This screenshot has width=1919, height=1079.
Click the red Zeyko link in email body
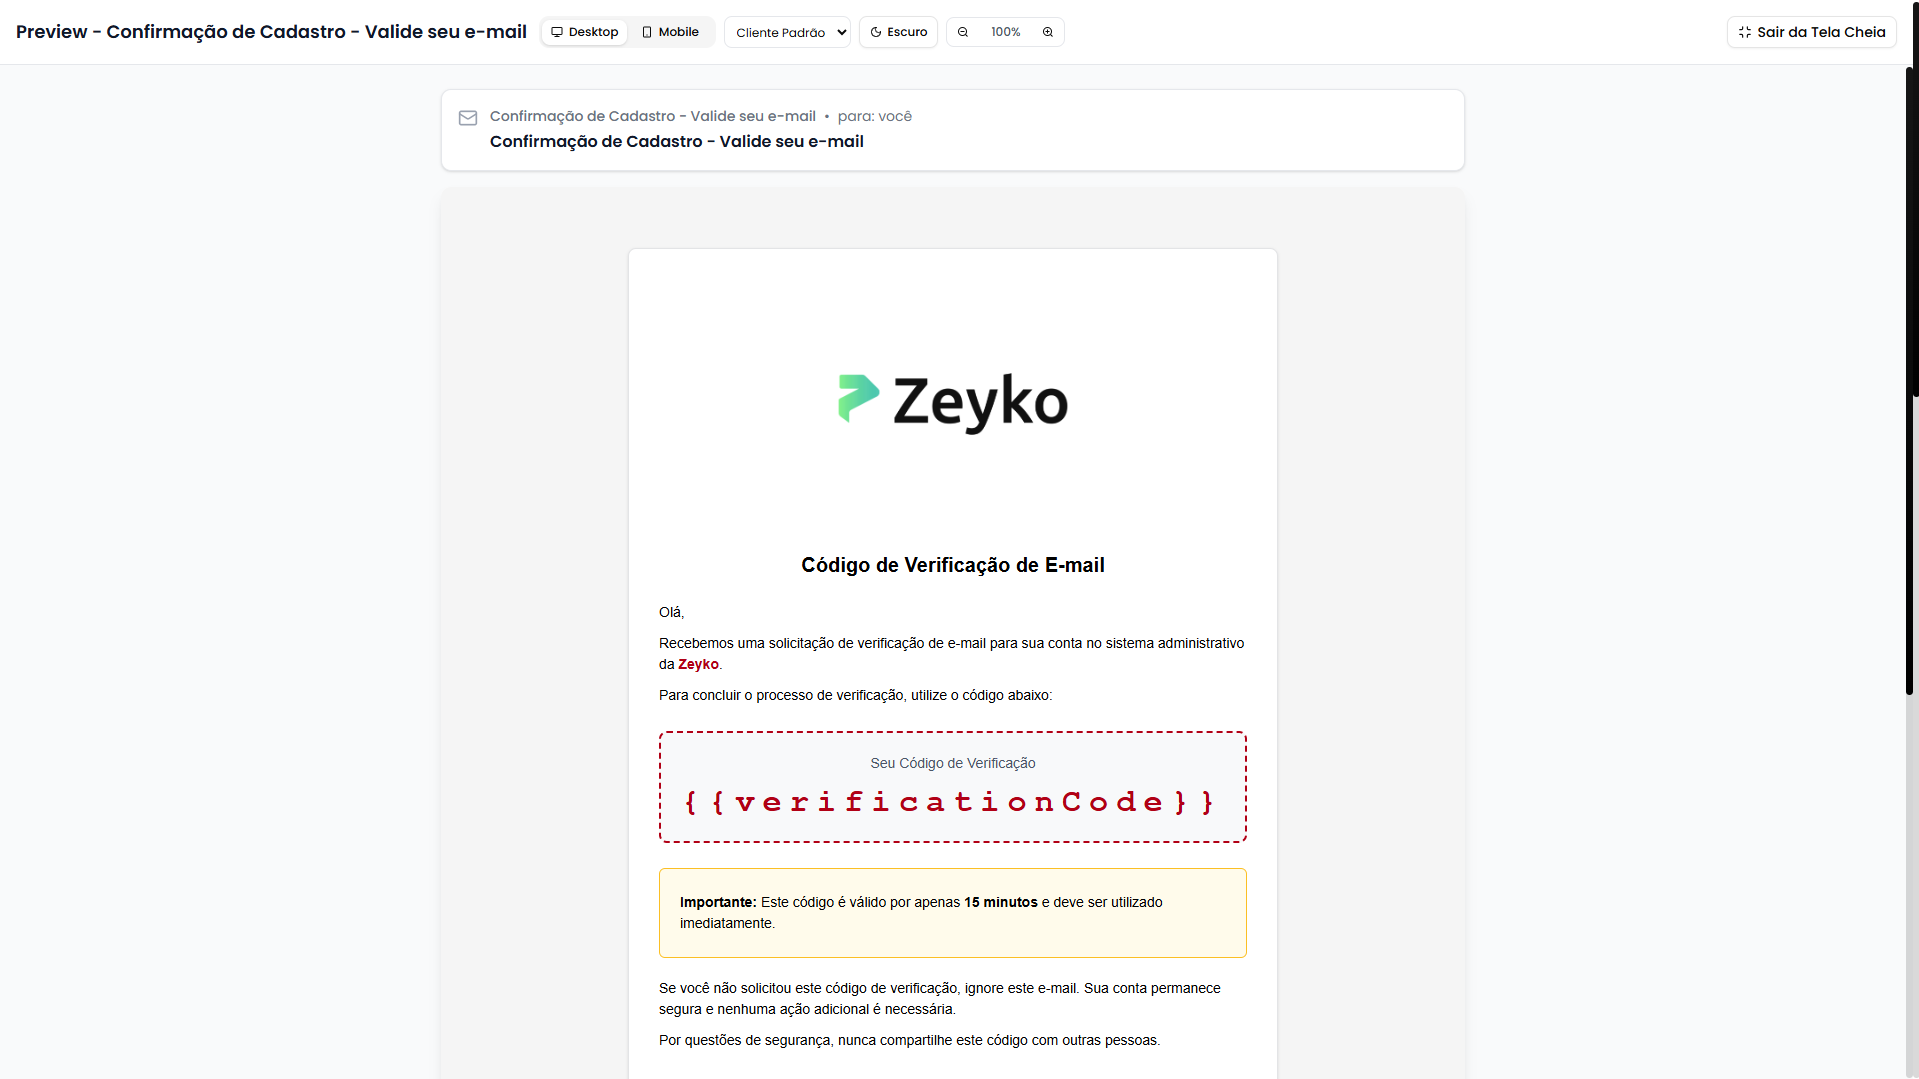click(x=698, y=664)
